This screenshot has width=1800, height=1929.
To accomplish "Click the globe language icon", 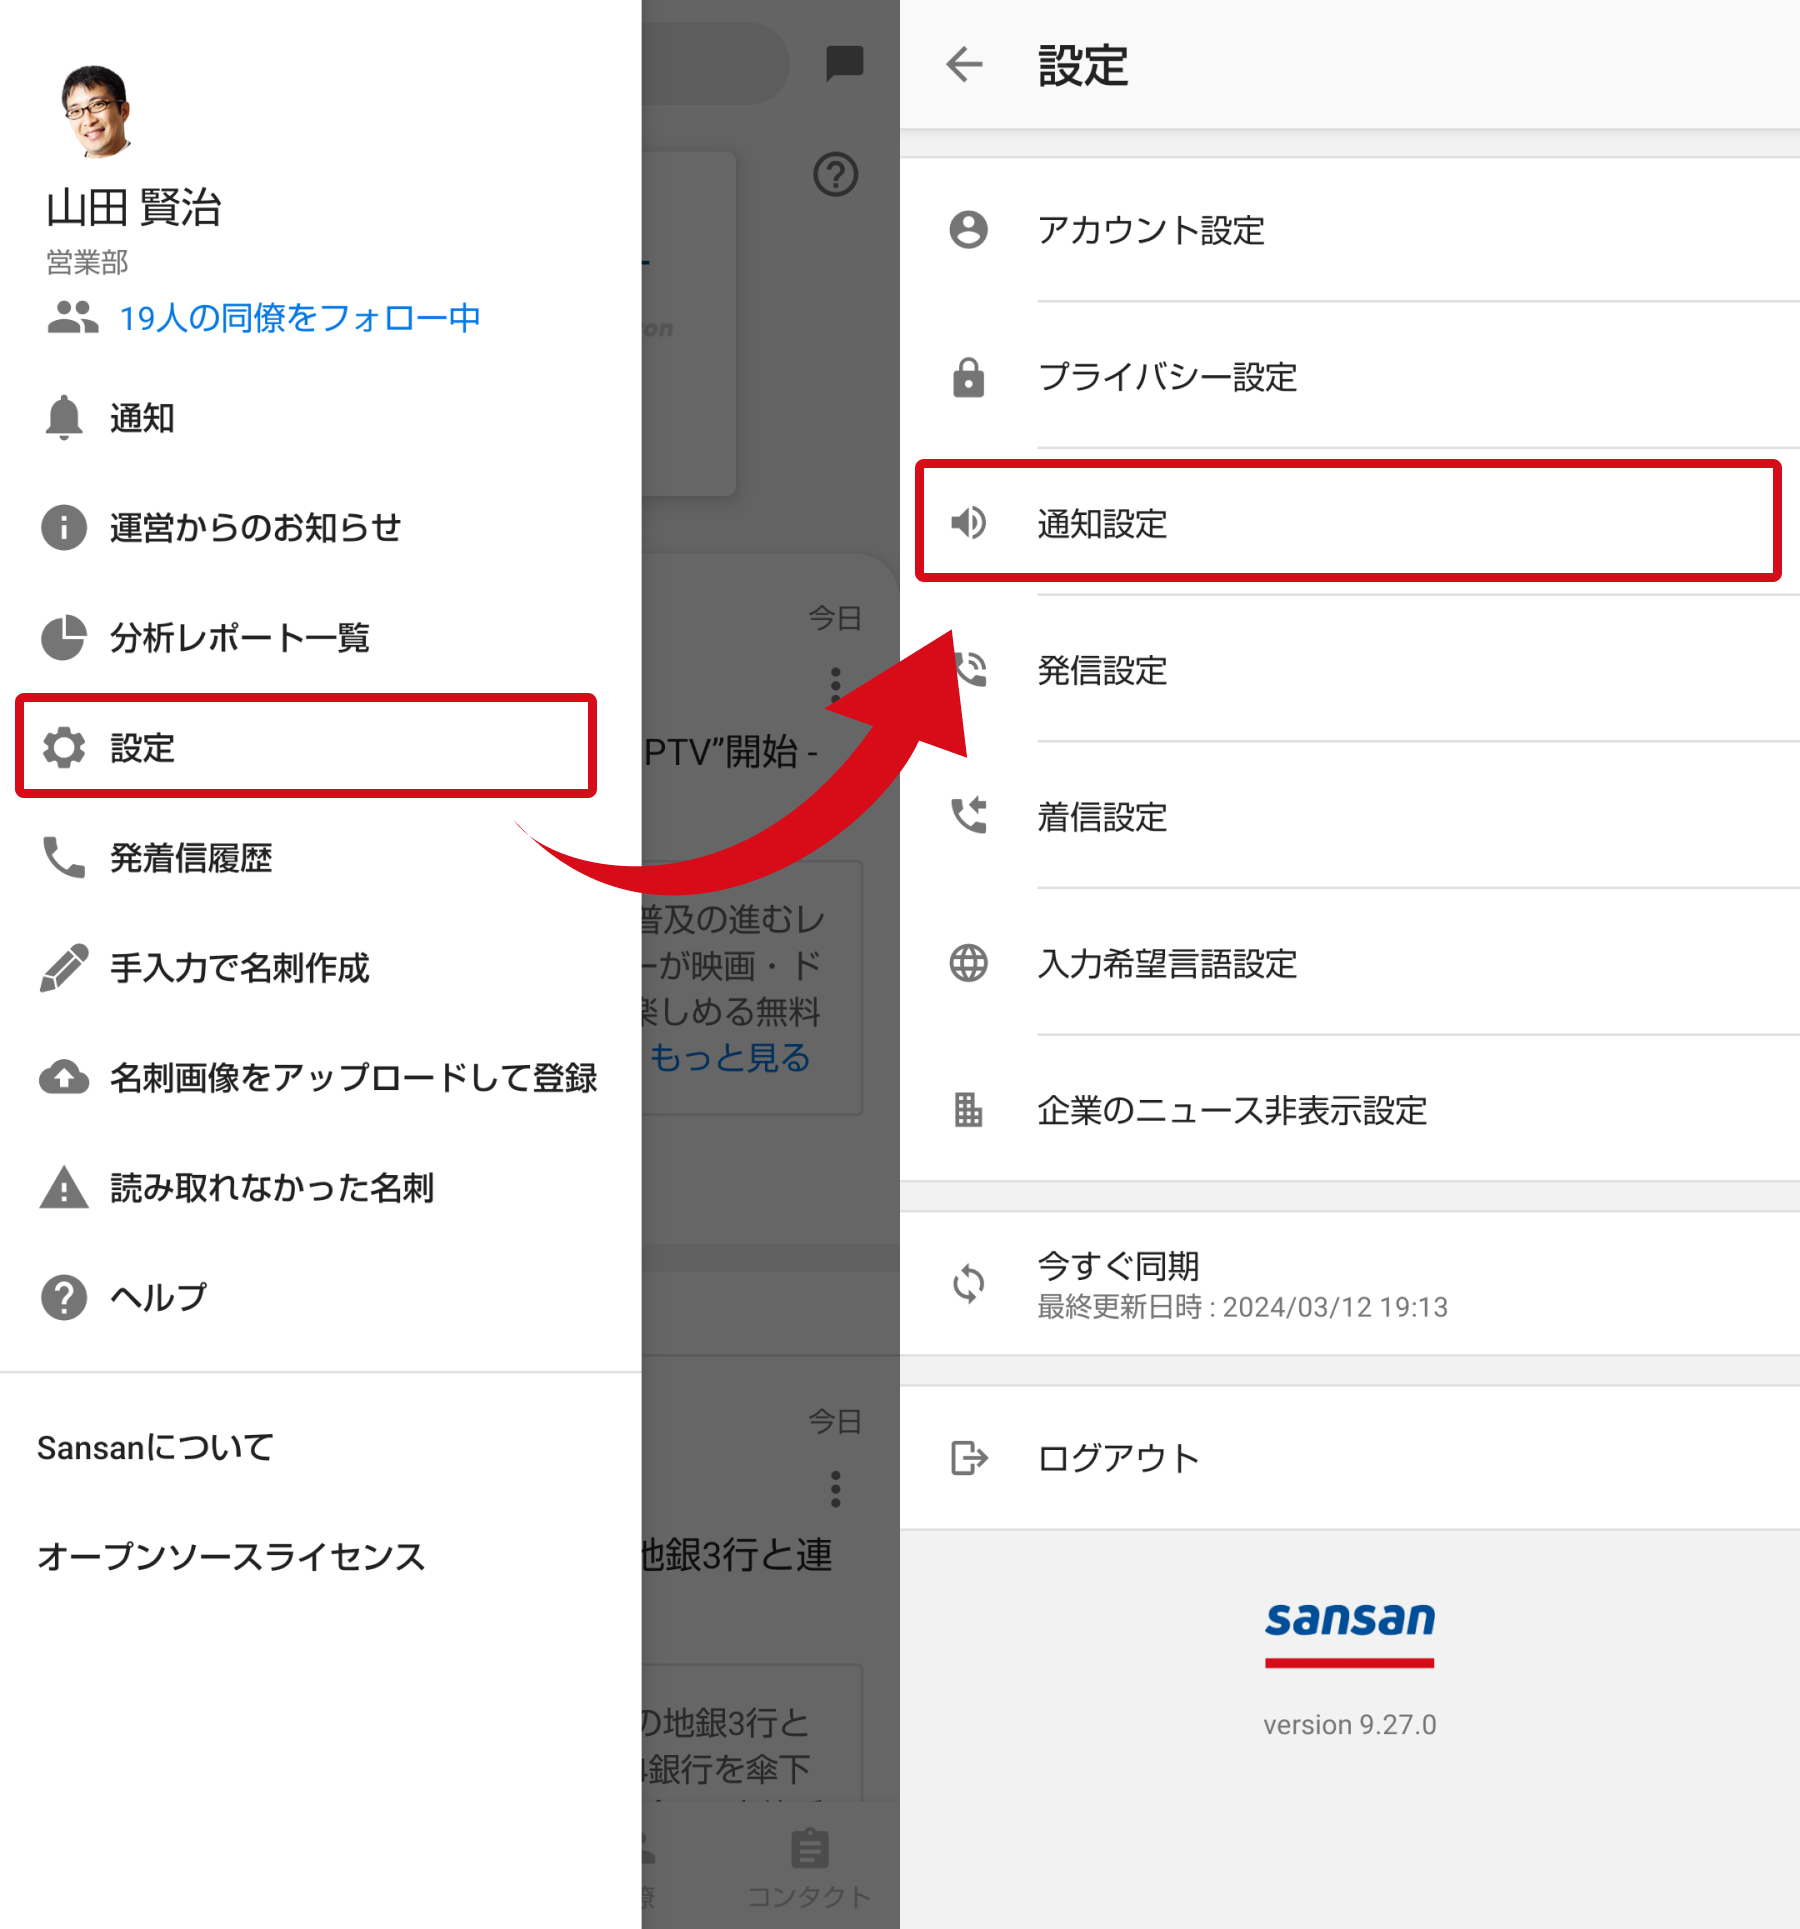I will (968, 964).
